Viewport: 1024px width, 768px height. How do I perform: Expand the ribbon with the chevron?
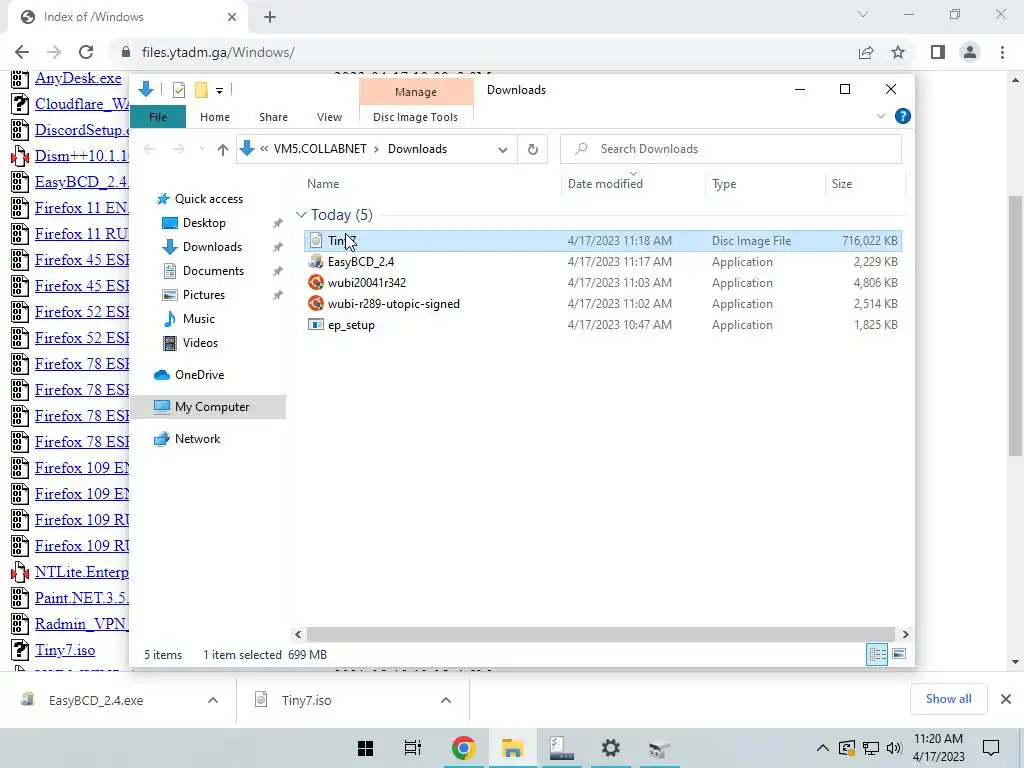click(x=880, y=116)
